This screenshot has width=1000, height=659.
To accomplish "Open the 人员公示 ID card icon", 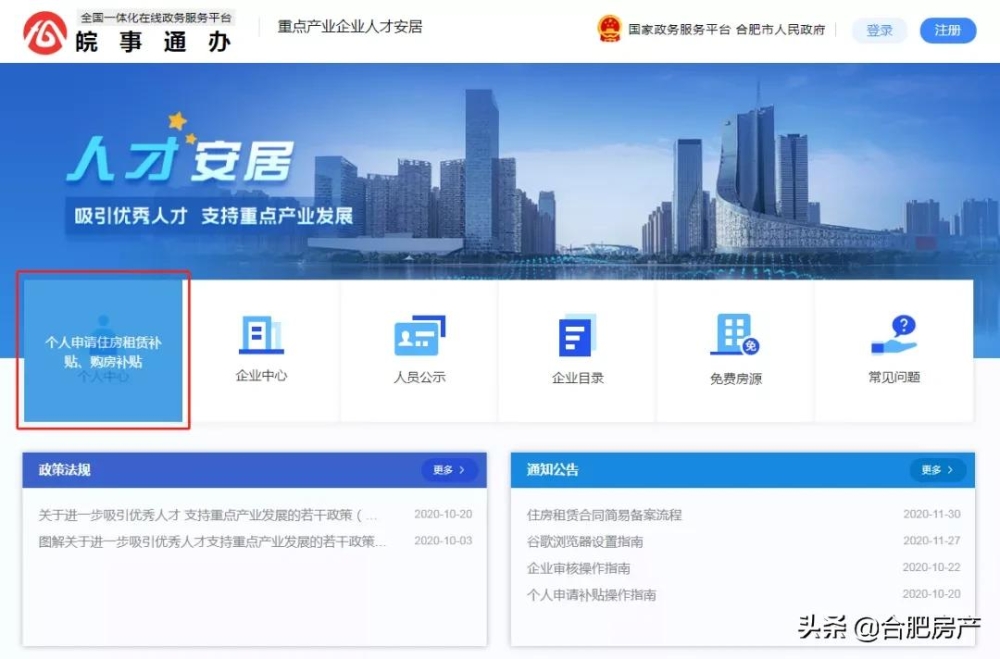I will pos(420,335).
